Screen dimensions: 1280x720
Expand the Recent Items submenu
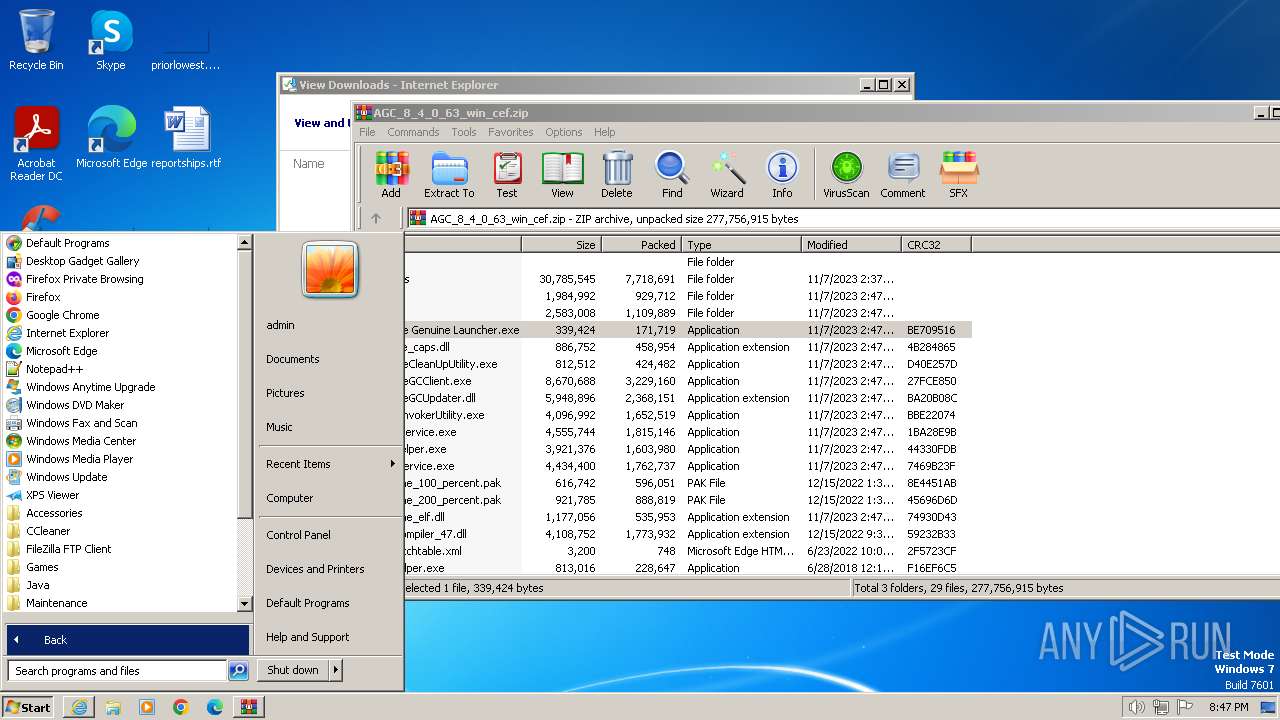392,464
